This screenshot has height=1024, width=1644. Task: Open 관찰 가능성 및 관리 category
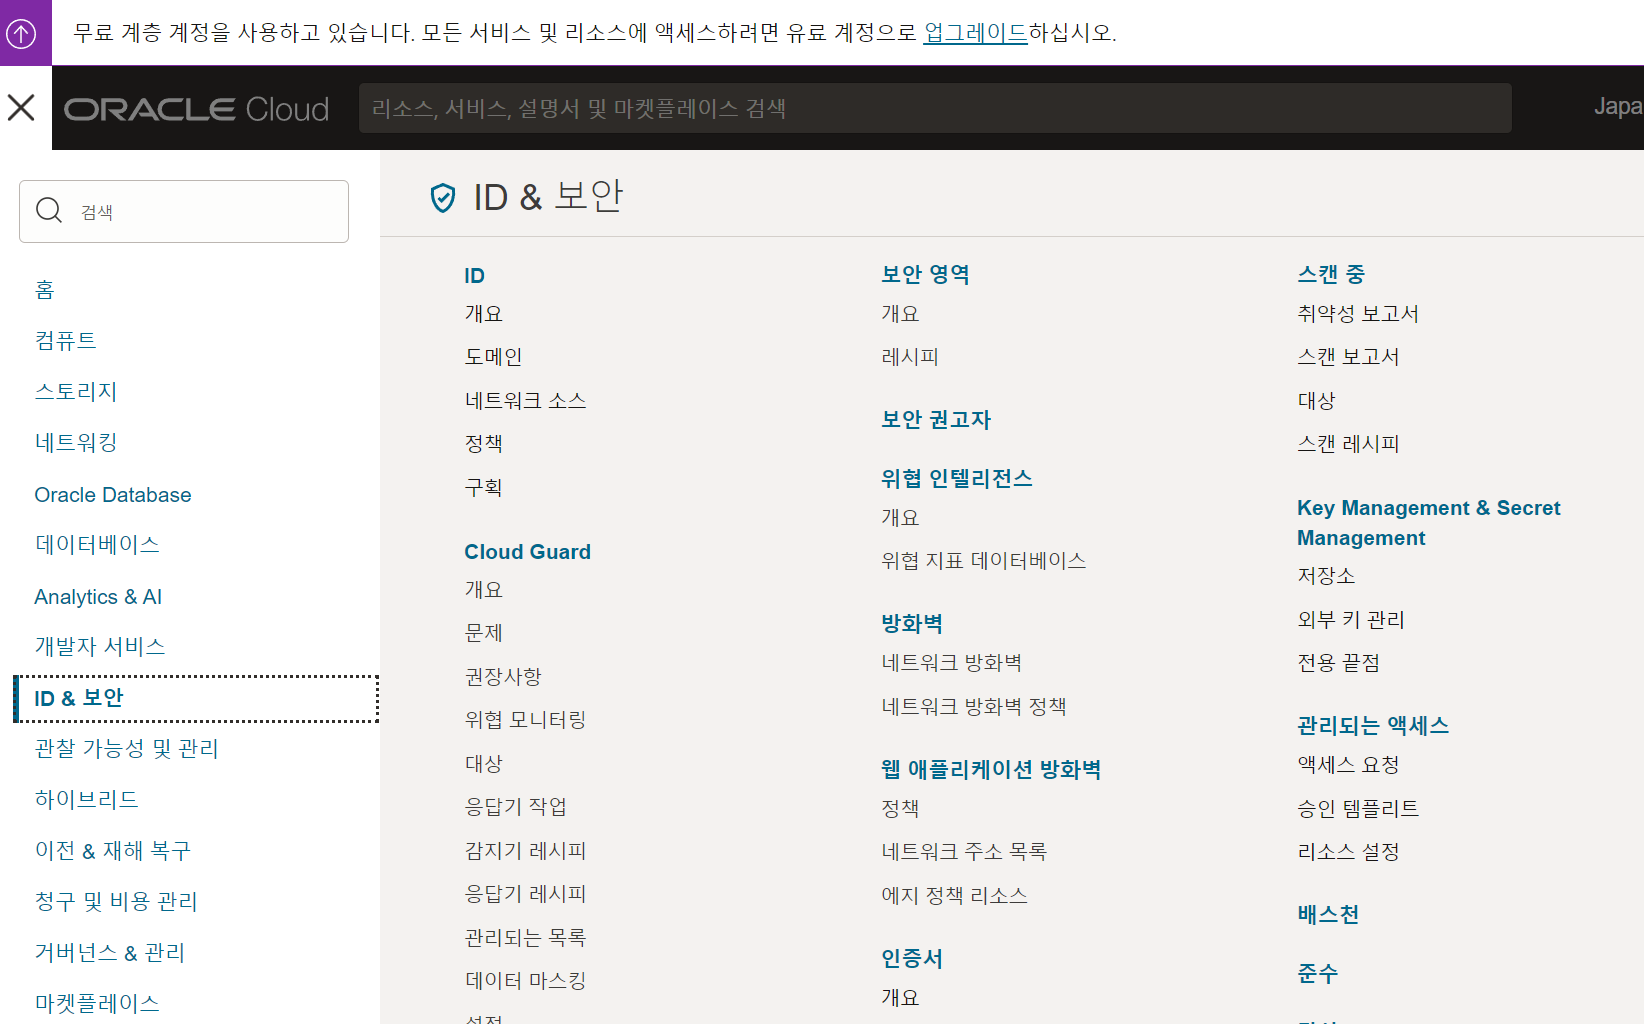tap(126, 749)
